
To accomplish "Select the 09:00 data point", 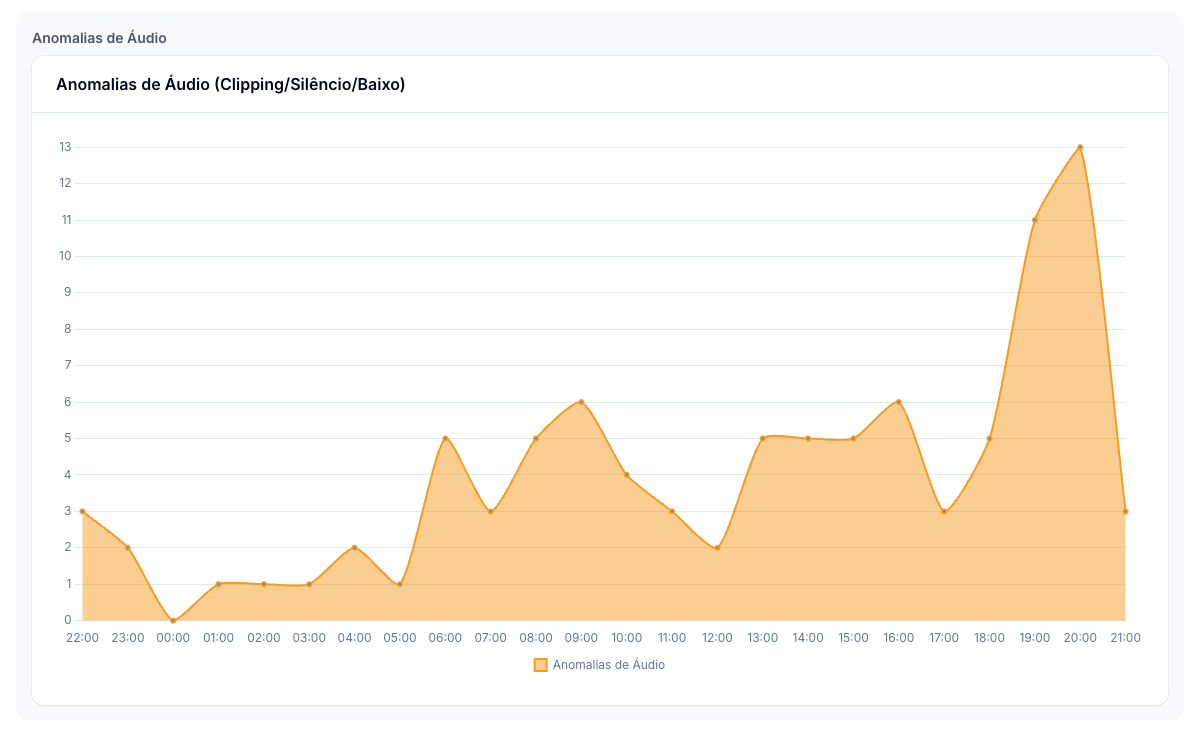I will pyautogui.click(x=581, y=402).
